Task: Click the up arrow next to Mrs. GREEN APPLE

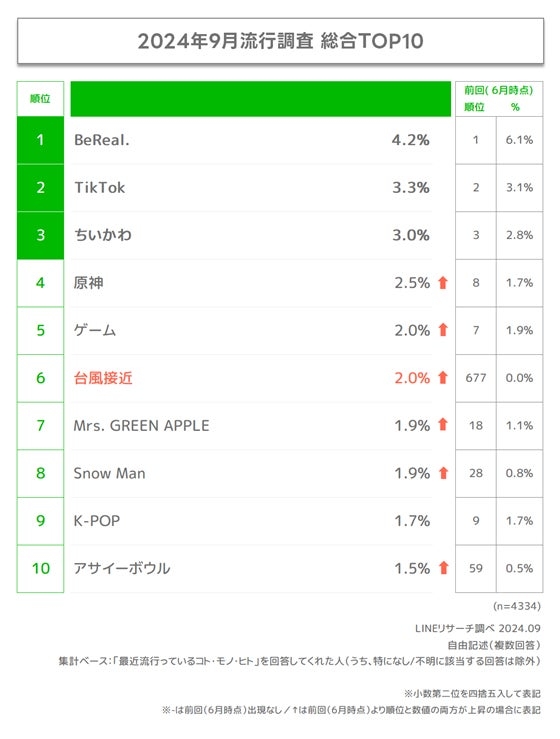Action: click(x=443, y=425)
